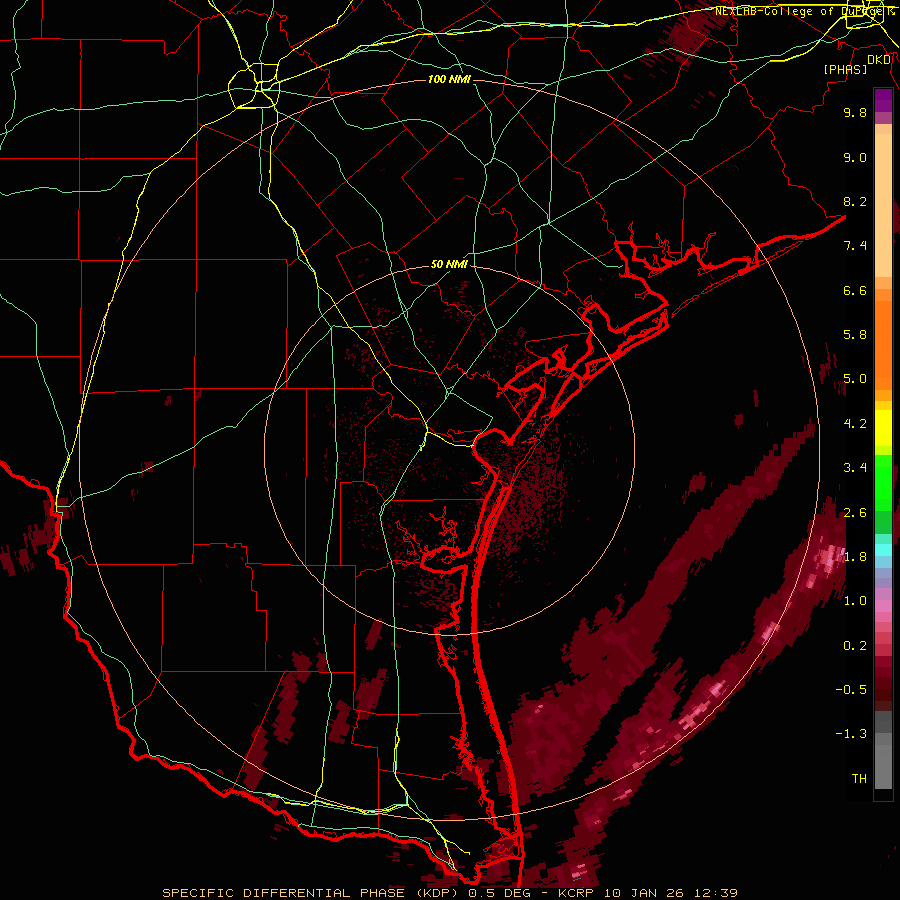Click the "TH" threshold label on legend
Viewport: 900px width, 900px height.
click(859, 779)
